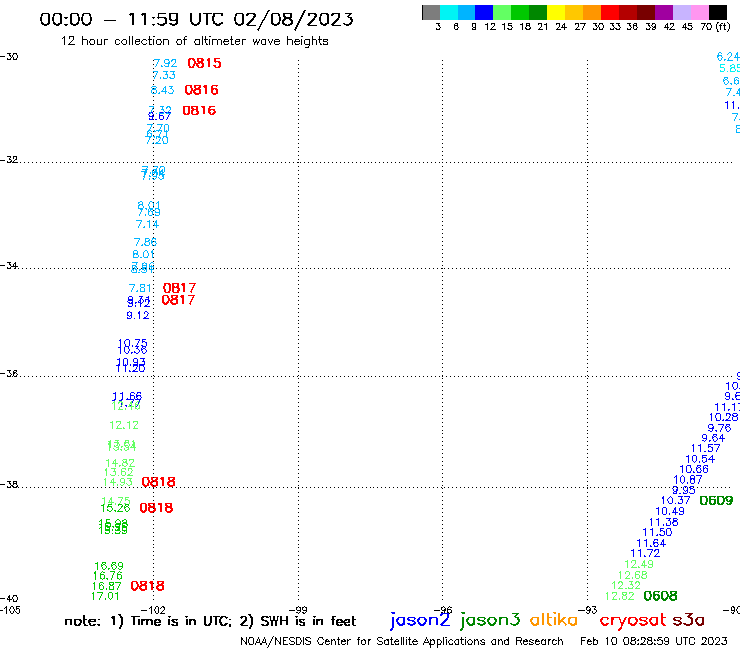The height and width of the screenshot is (650, 740).
Task: Select the 11.57 wave height reading
Action: point(706,448)
